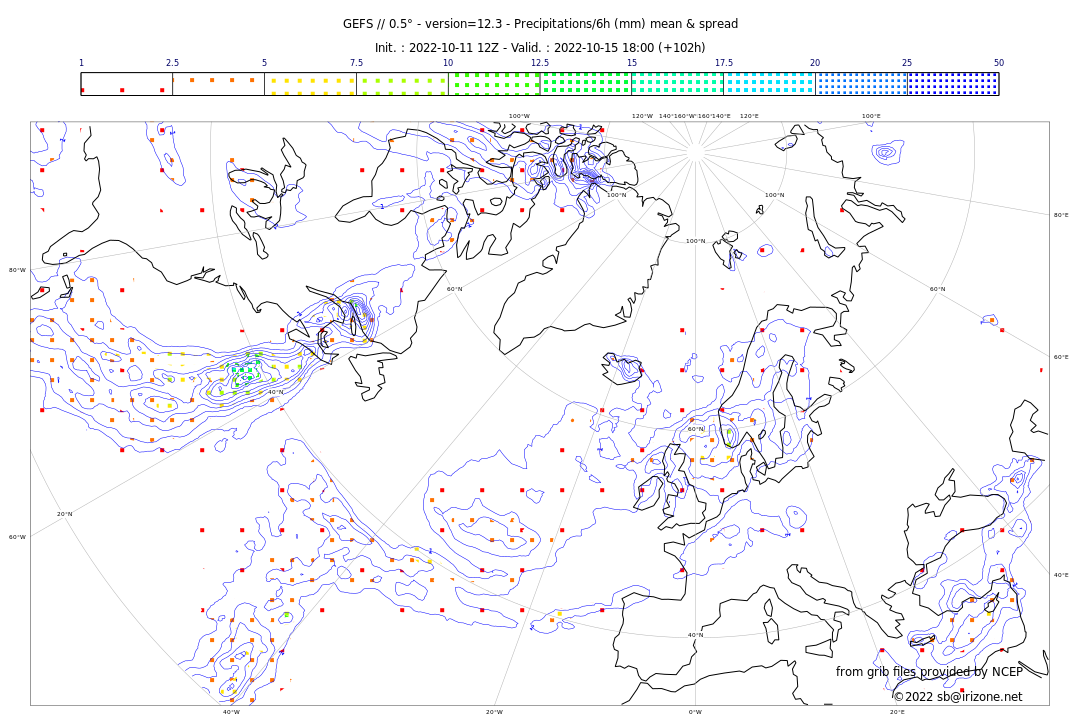Select the orange-dotted 2.5 to 5 mm legend box
This screenshot has width=1080, height=718.
[x=218, y=84]
